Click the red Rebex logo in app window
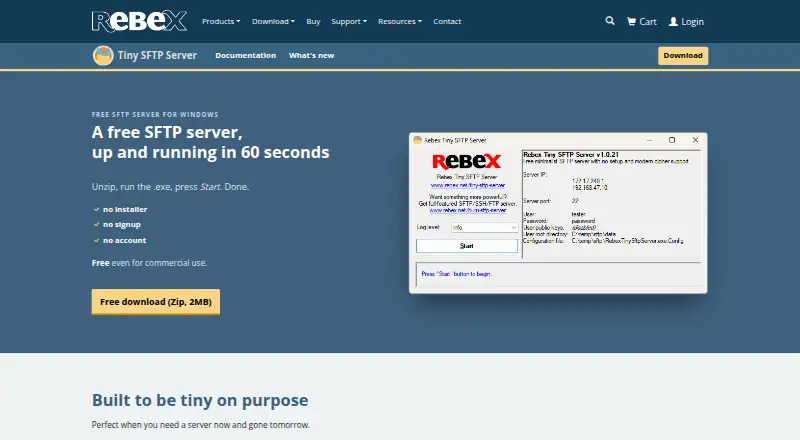This screenshot has width=800, height=440. click(466, 161)
